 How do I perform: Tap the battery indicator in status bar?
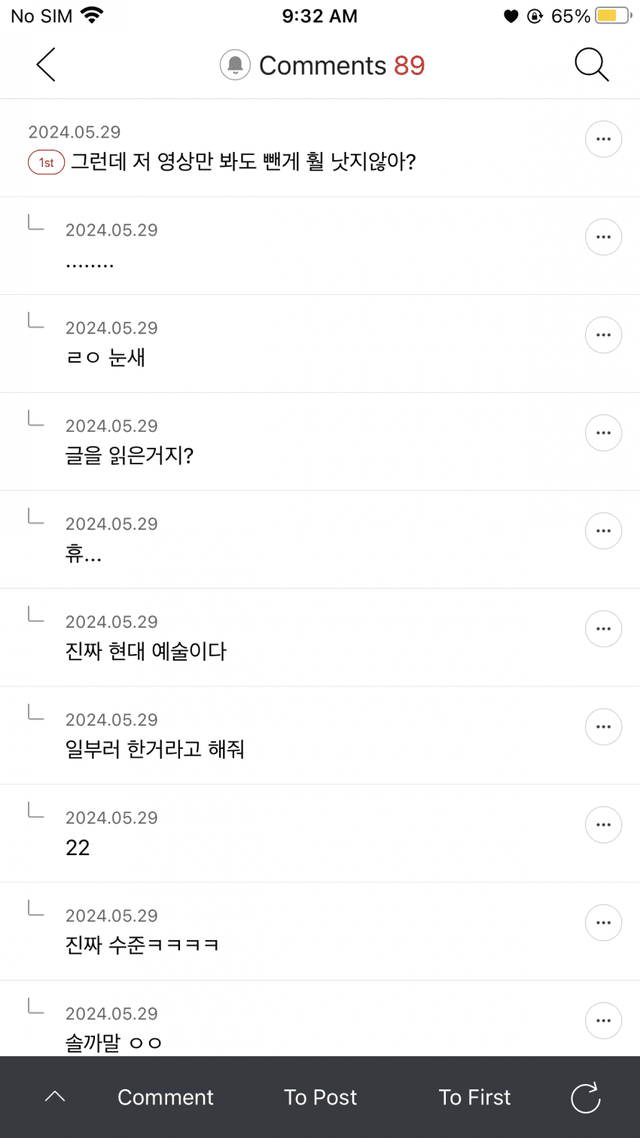(610, 16)
